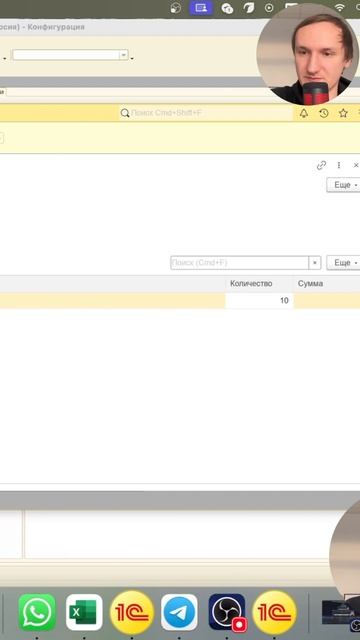Open the form's three-dot menu
Viewport: 360px width, 640px height.
tap(338, 165)
